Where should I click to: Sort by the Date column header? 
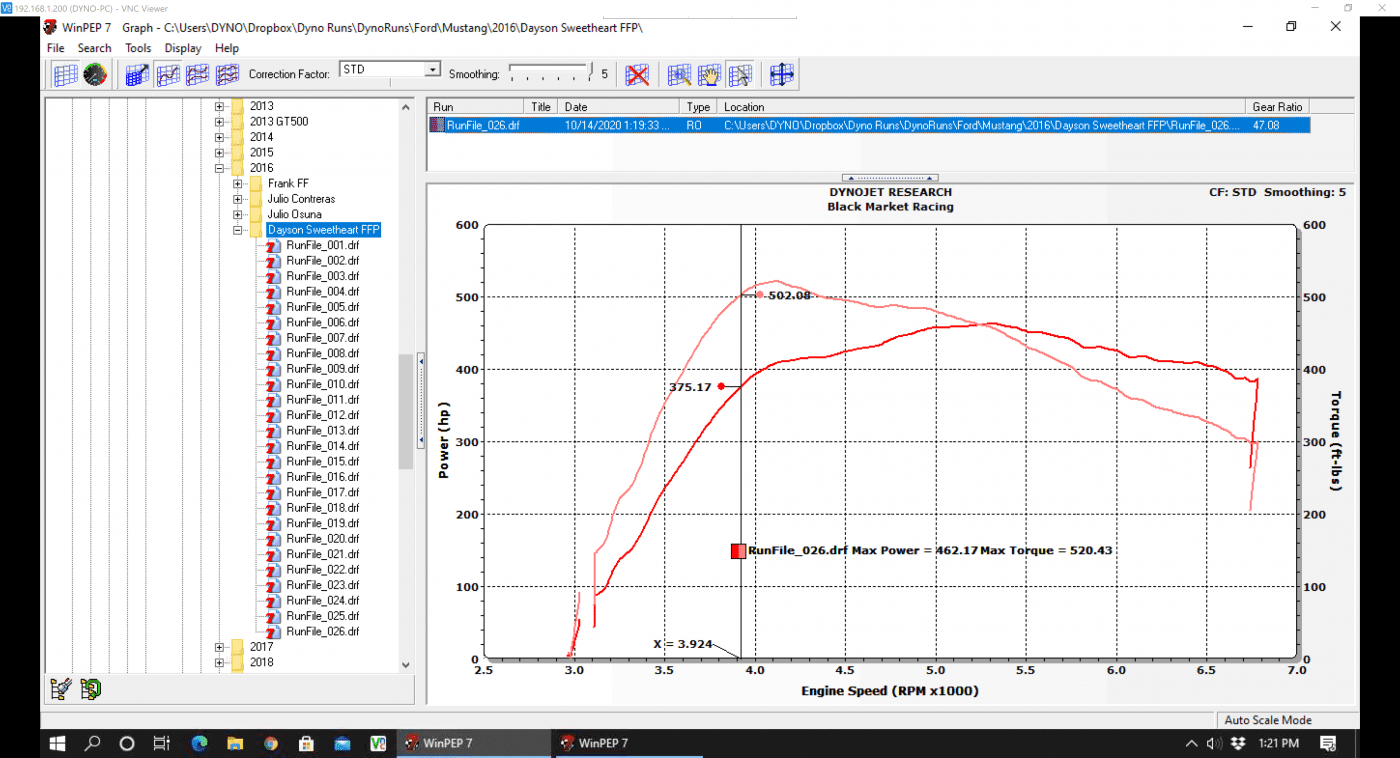coord(619,107)
